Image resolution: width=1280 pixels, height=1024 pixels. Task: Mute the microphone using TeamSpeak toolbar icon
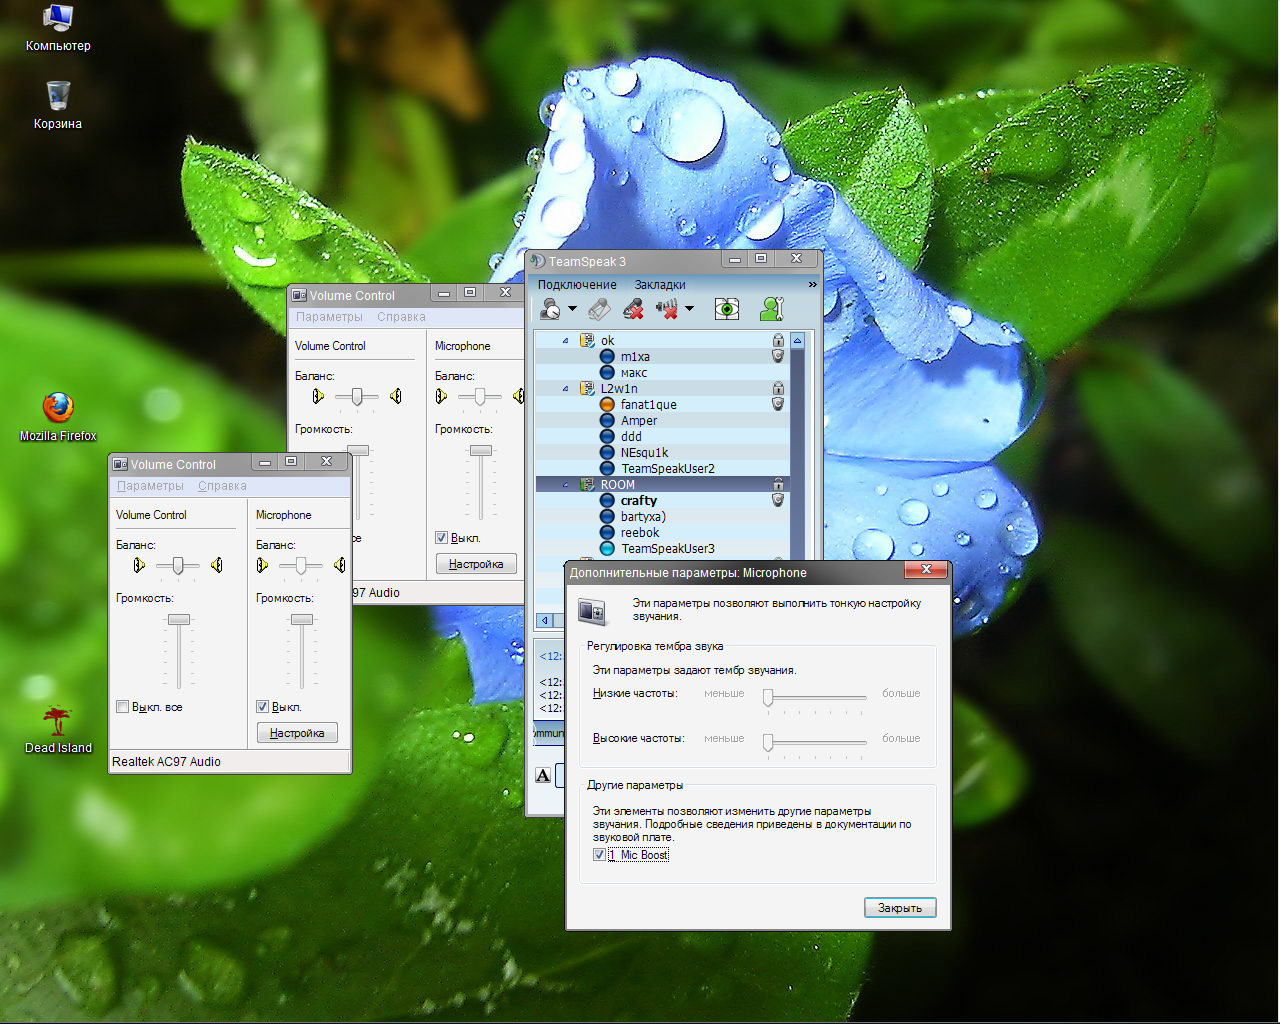(x=633, y=309)
